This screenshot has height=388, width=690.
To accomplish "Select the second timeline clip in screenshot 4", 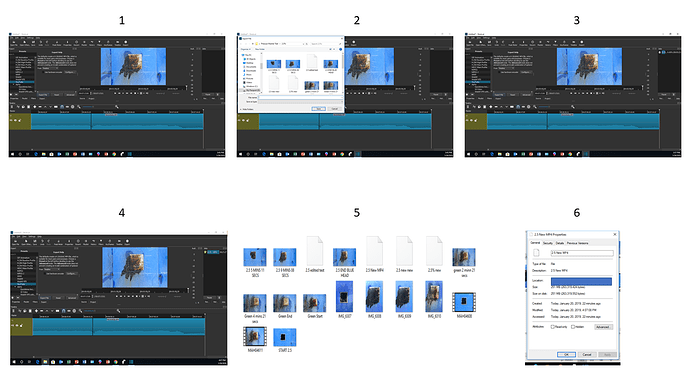I will coord(149,327).
